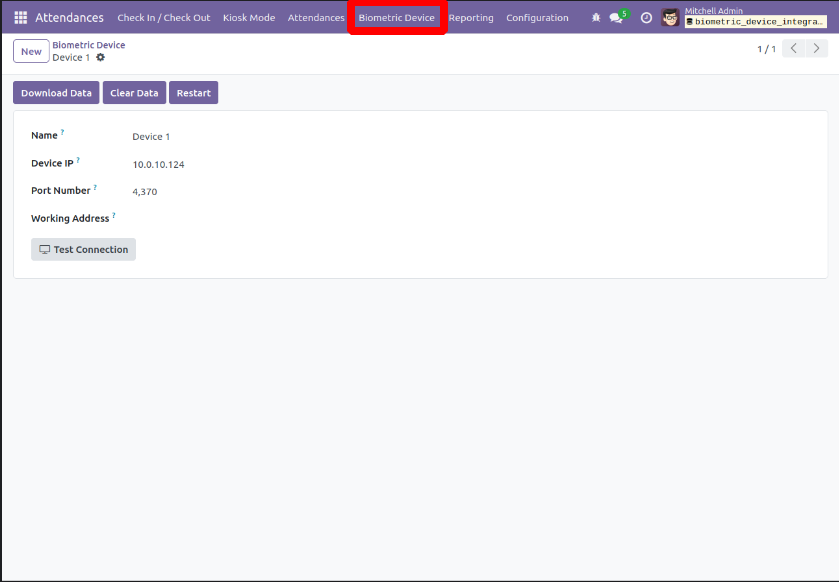
Task: Click the Device IP help tooltip mark
Action: (78, 159)
